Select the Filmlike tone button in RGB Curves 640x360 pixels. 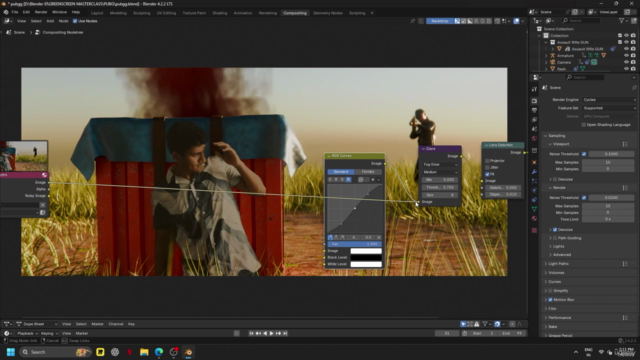pos(368,172)
